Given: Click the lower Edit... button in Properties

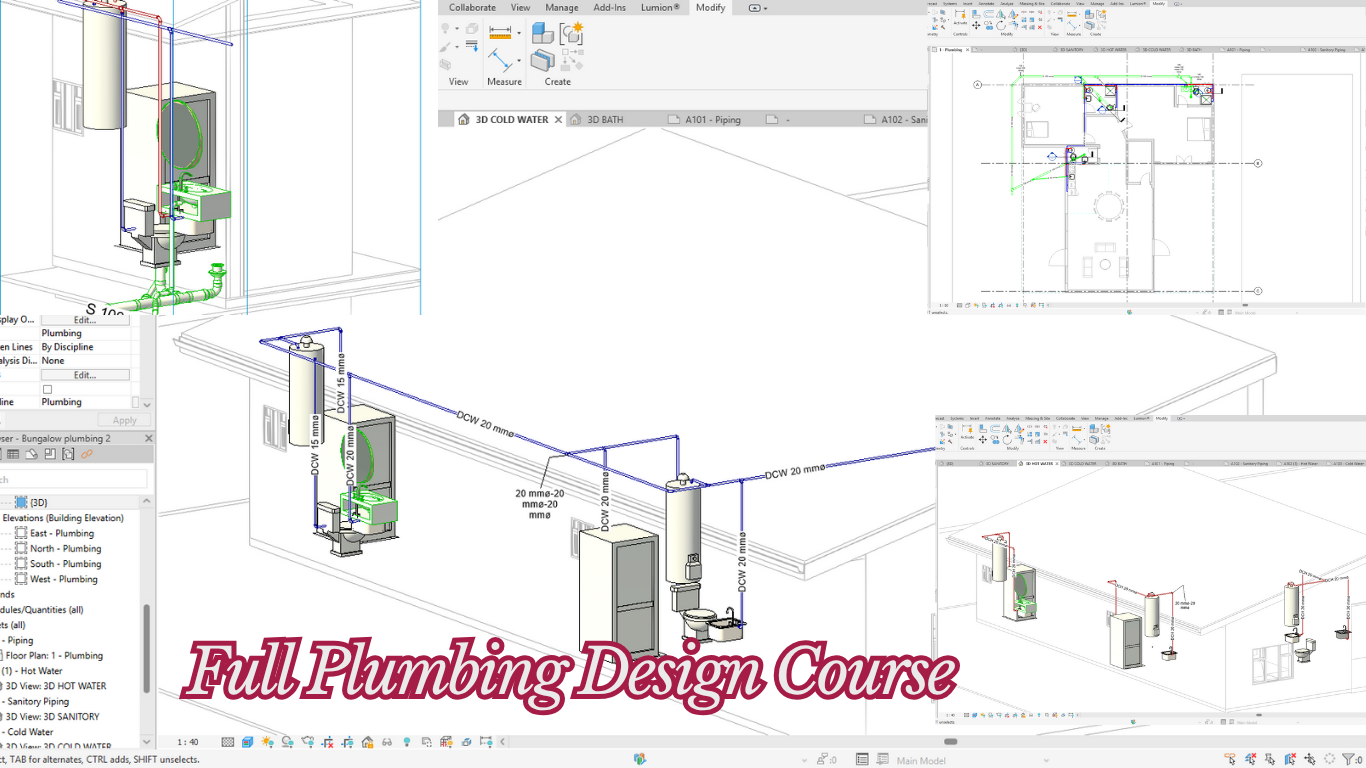Looking at the screenshot, I should 84,375.
